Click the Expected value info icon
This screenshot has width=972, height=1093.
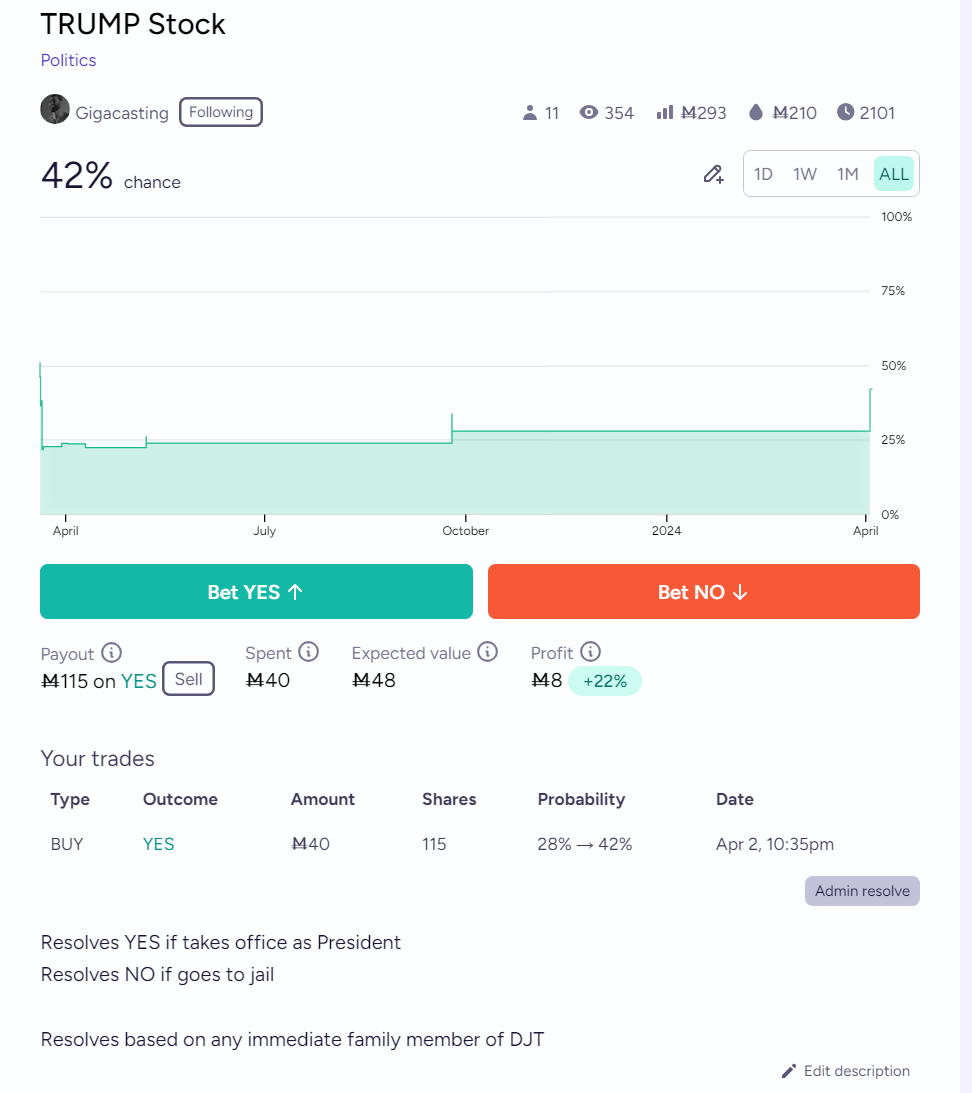pyautogui.click(x=487, y=652)
